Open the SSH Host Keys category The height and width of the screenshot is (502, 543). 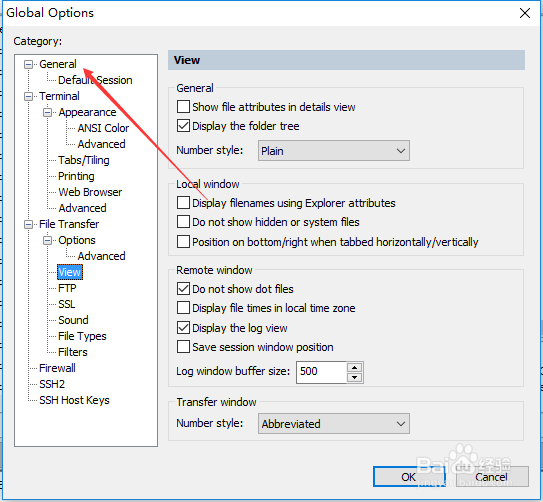74,400
